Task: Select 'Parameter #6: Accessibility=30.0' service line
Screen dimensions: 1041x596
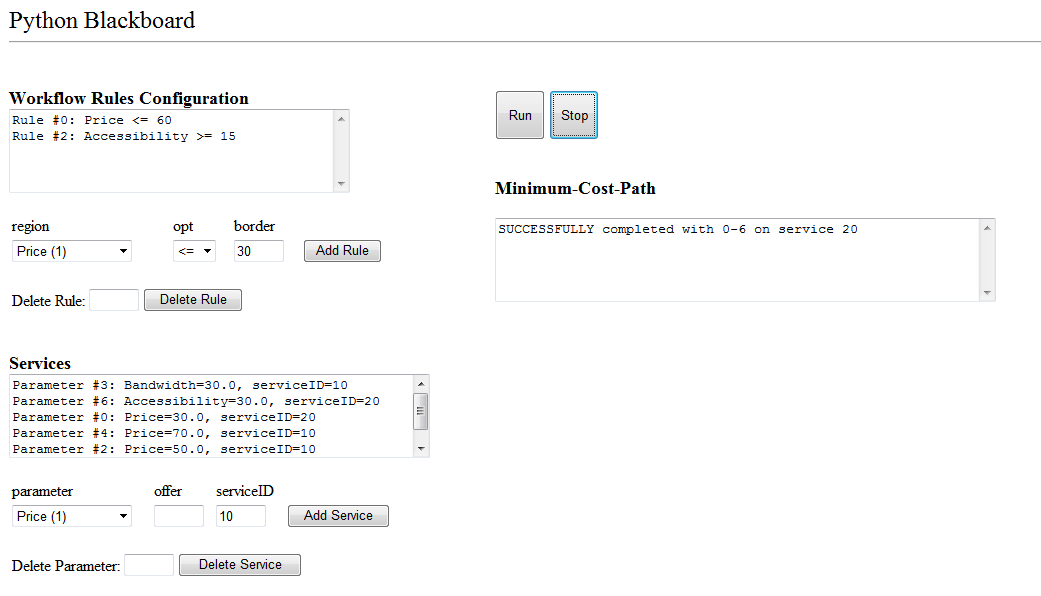Action: click(196, 401)
